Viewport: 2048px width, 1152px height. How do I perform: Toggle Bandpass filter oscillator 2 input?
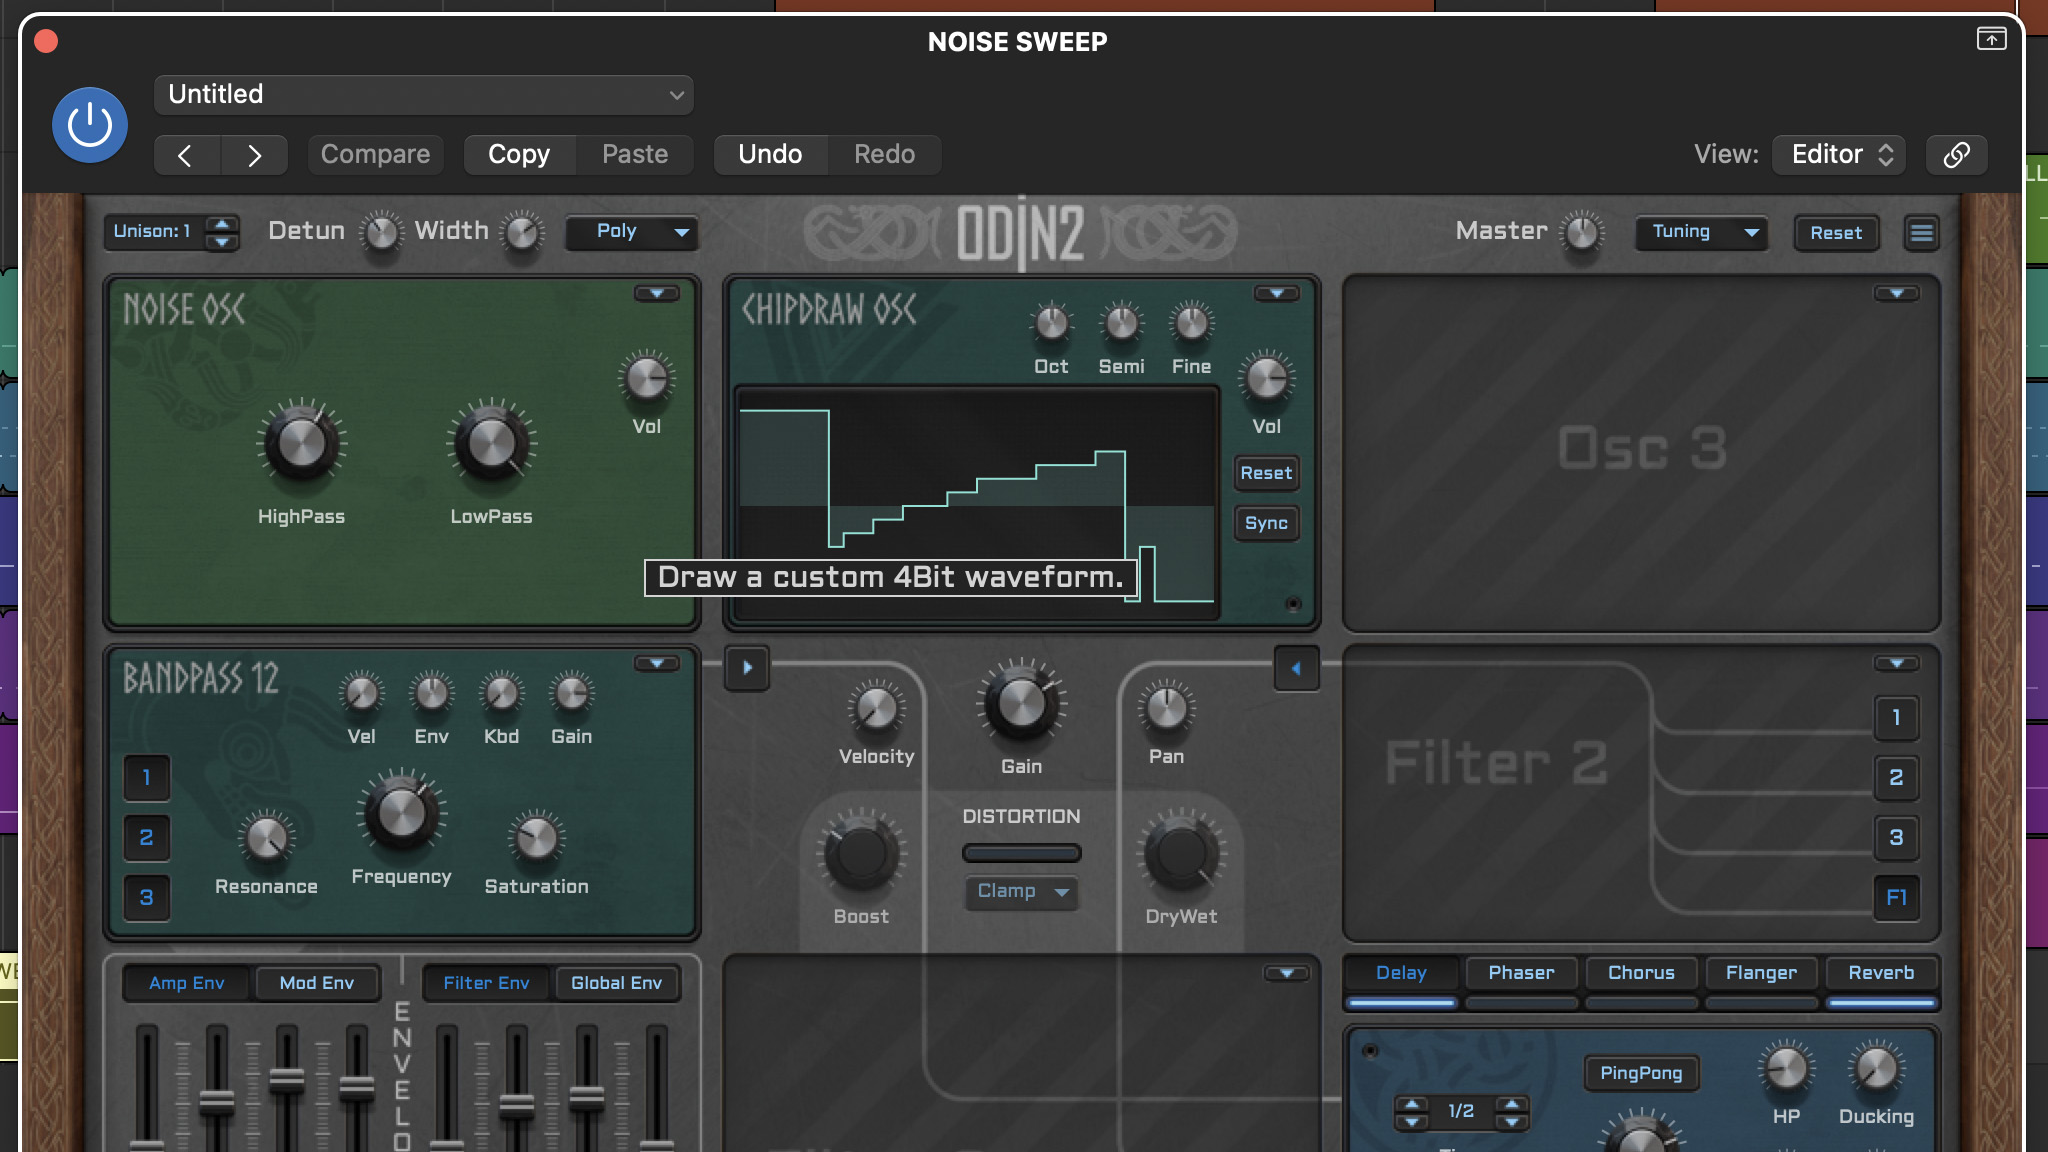[x=146, y=837]
